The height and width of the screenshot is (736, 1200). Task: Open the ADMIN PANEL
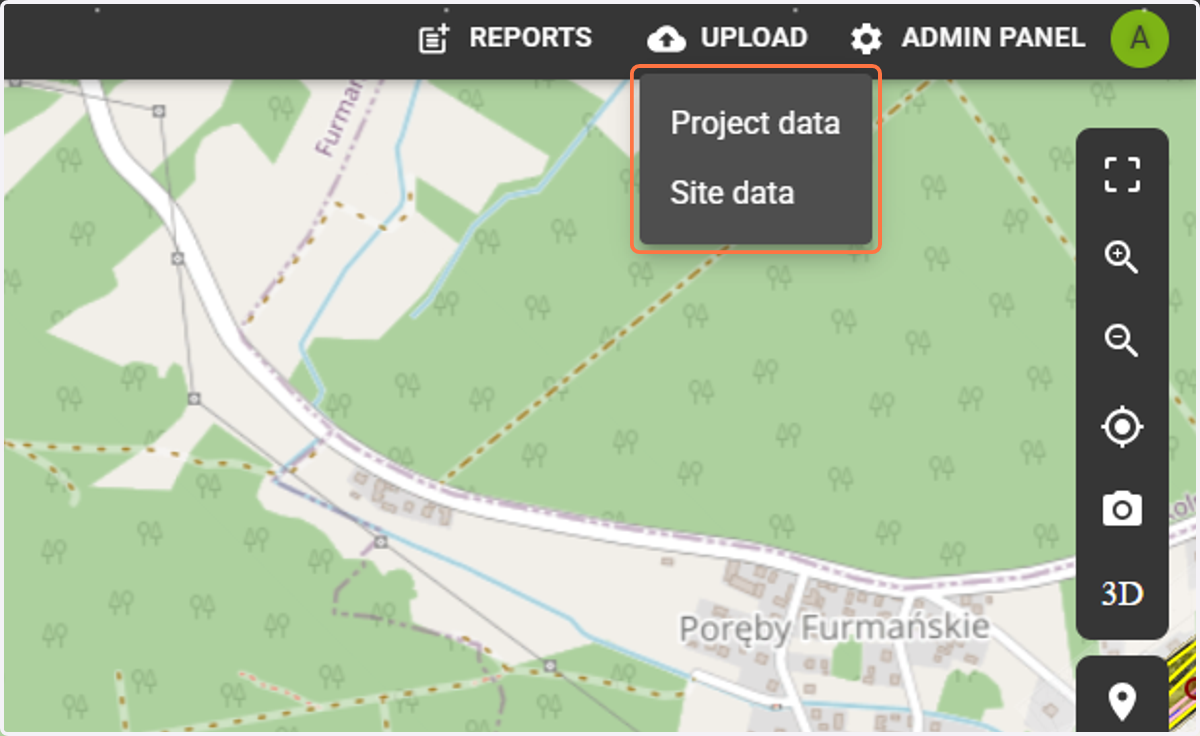coord(993,38)
